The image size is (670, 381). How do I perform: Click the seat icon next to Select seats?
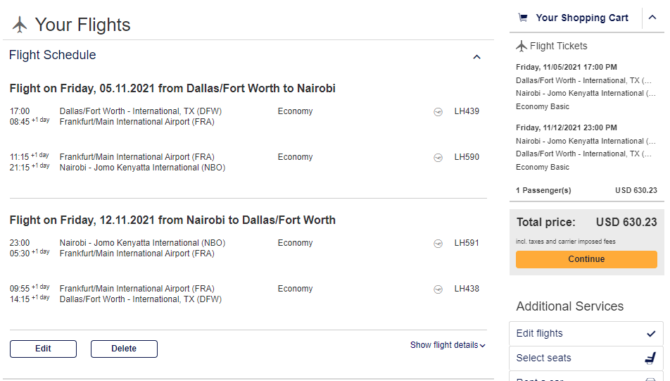650,358
